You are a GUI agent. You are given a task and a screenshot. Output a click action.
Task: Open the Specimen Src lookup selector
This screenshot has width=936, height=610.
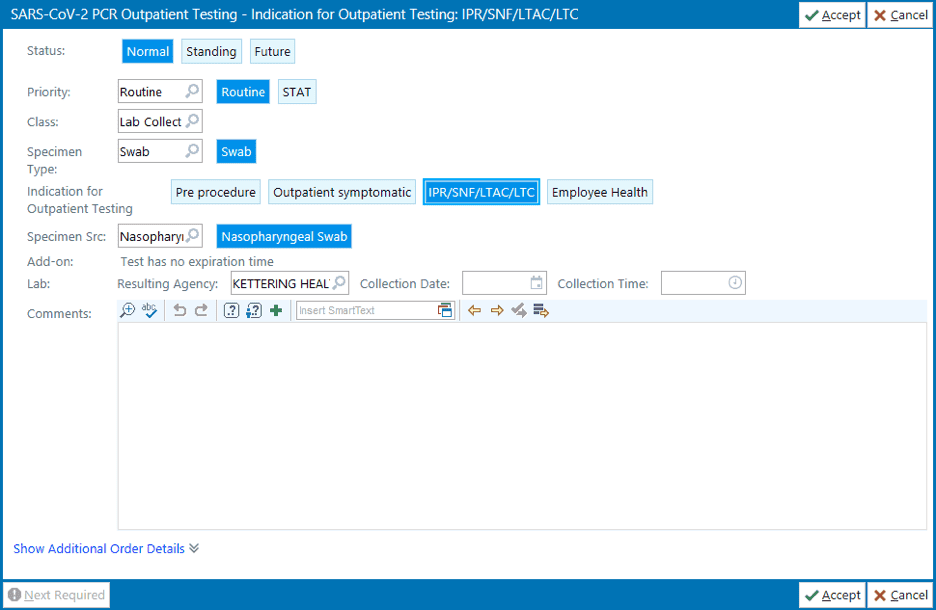pyautogui.click(x=194, y=236)
